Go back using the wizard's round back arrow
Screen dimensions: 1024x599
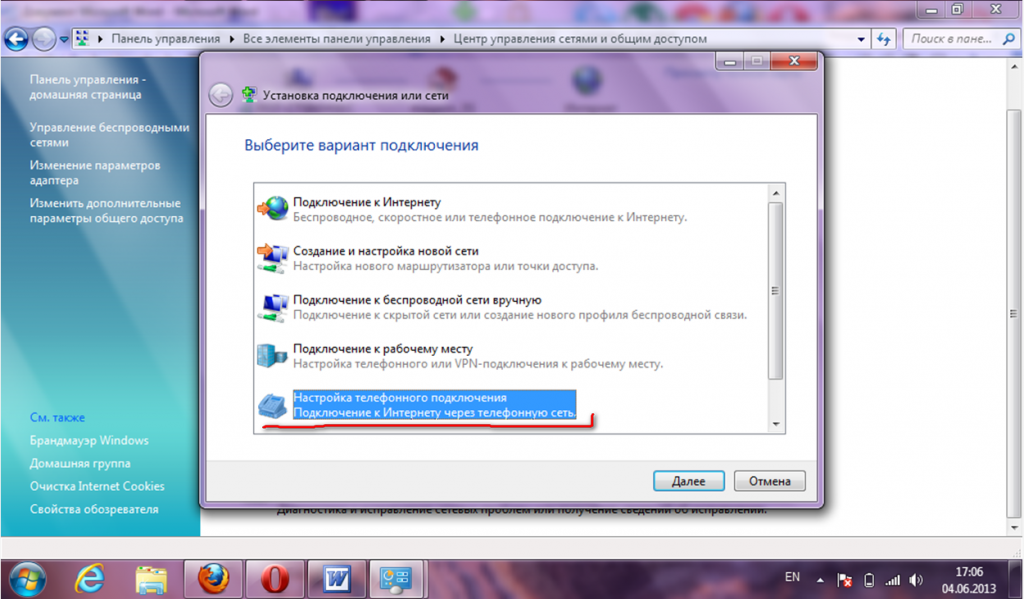tap(221, 95)
